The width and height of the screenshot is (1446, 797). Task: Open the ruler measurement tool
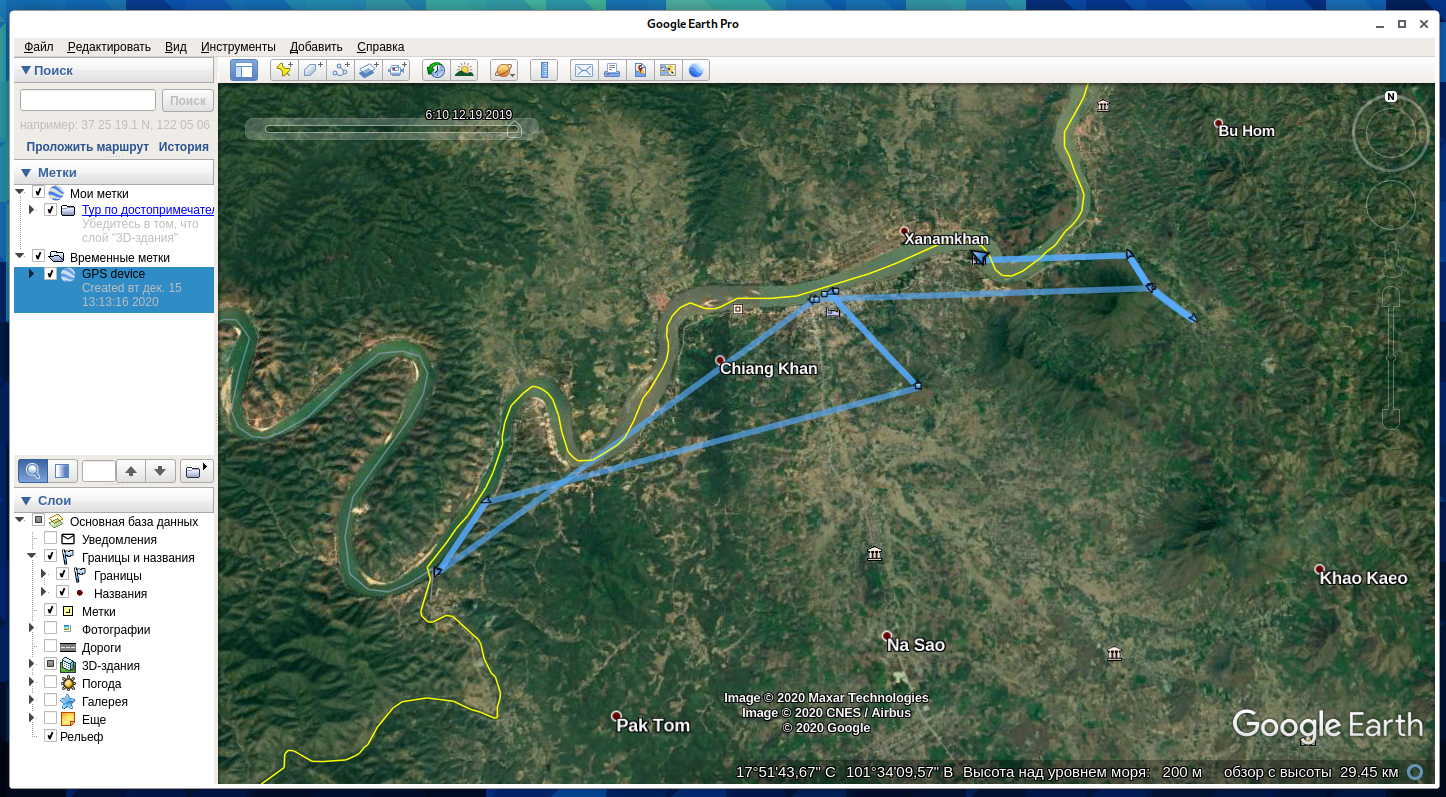click(x=544, y=70)
